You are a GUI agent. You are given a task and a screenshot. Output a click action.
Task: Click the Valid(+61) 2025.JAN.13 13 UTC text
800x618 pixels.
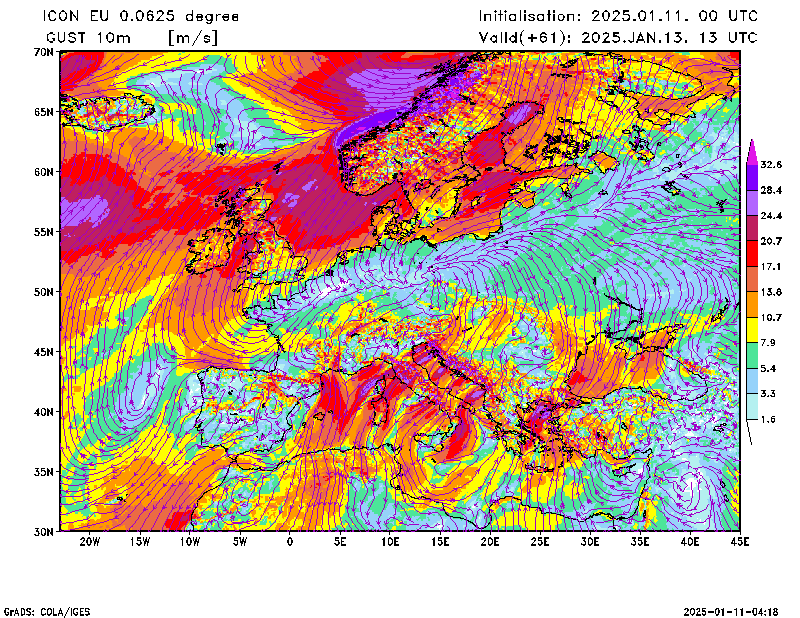(x=617, y=38)
